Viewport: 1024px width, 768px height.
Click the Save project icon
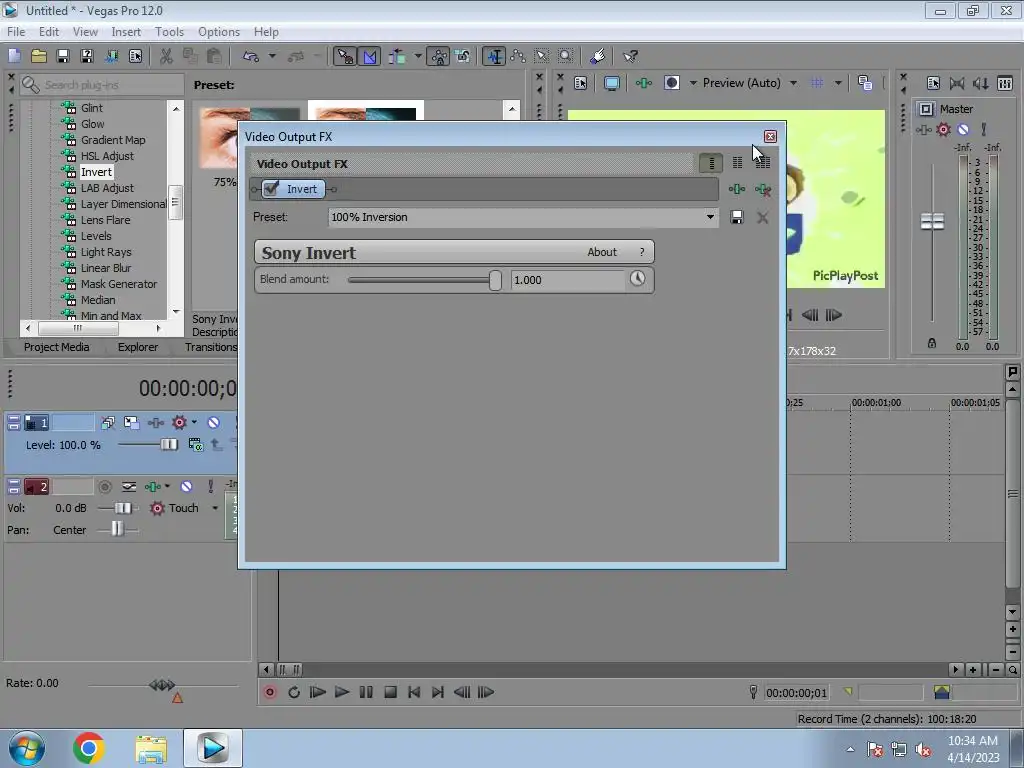click(x=63, y=56)
